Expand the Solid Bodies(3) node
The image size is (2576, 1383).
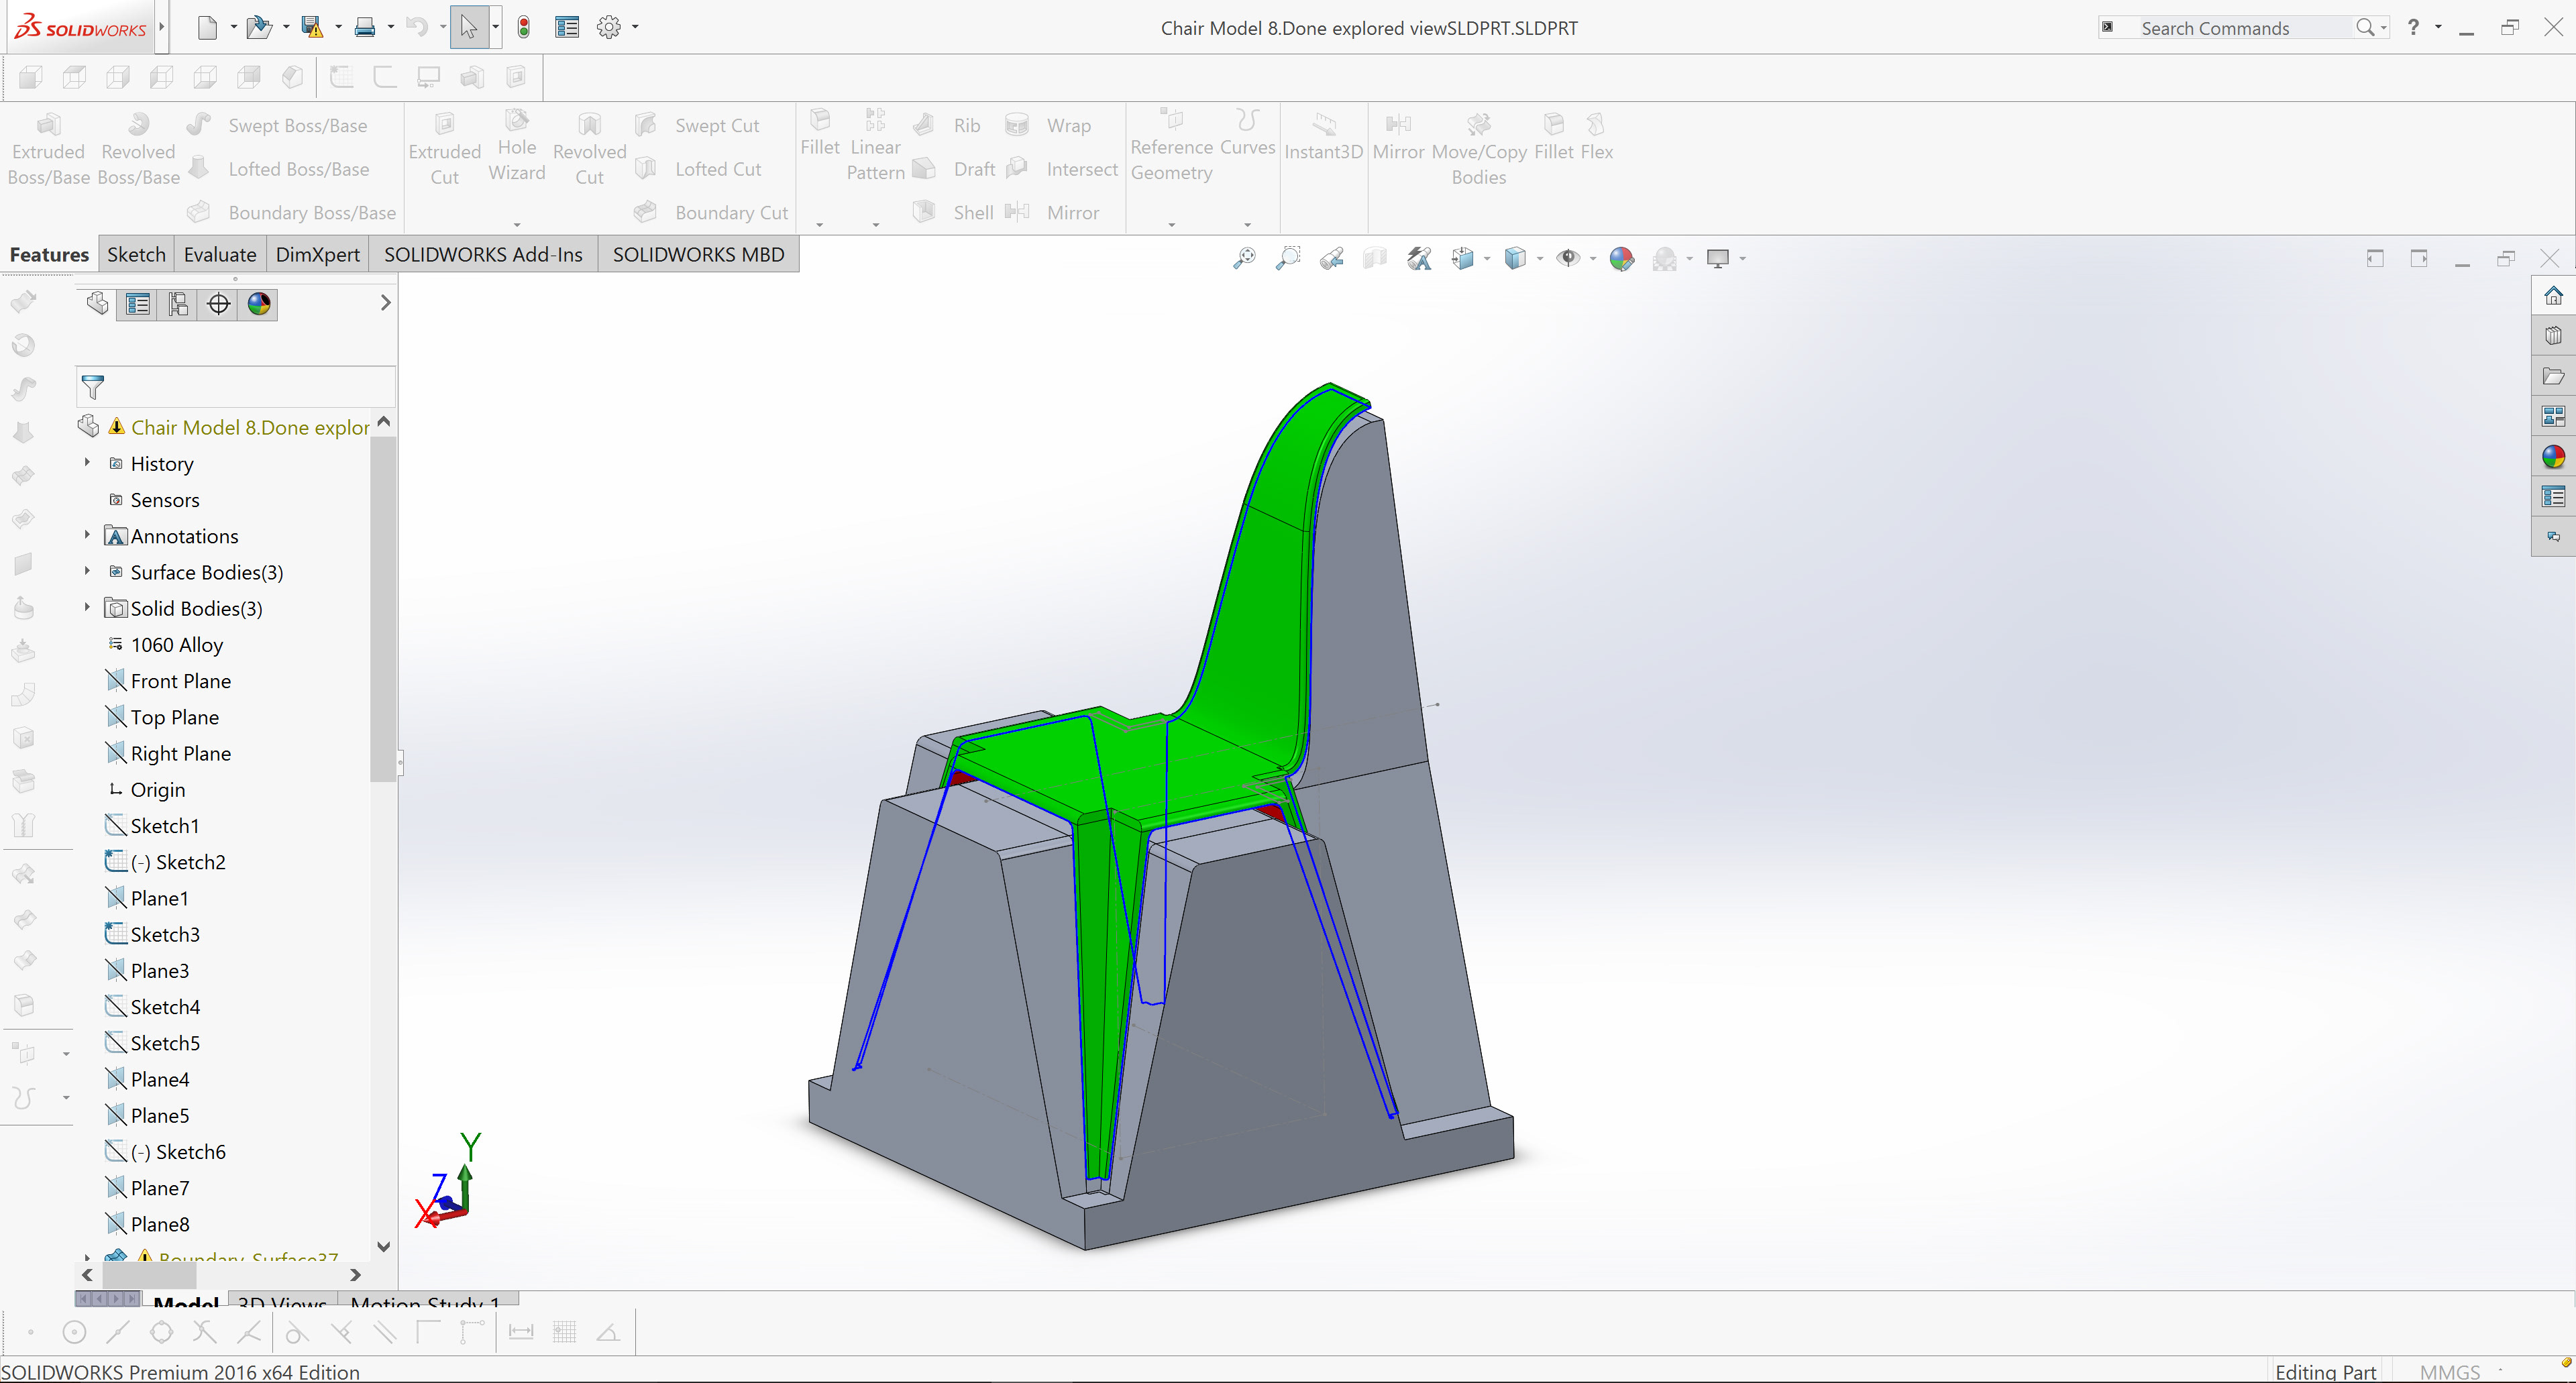point(87,607)
